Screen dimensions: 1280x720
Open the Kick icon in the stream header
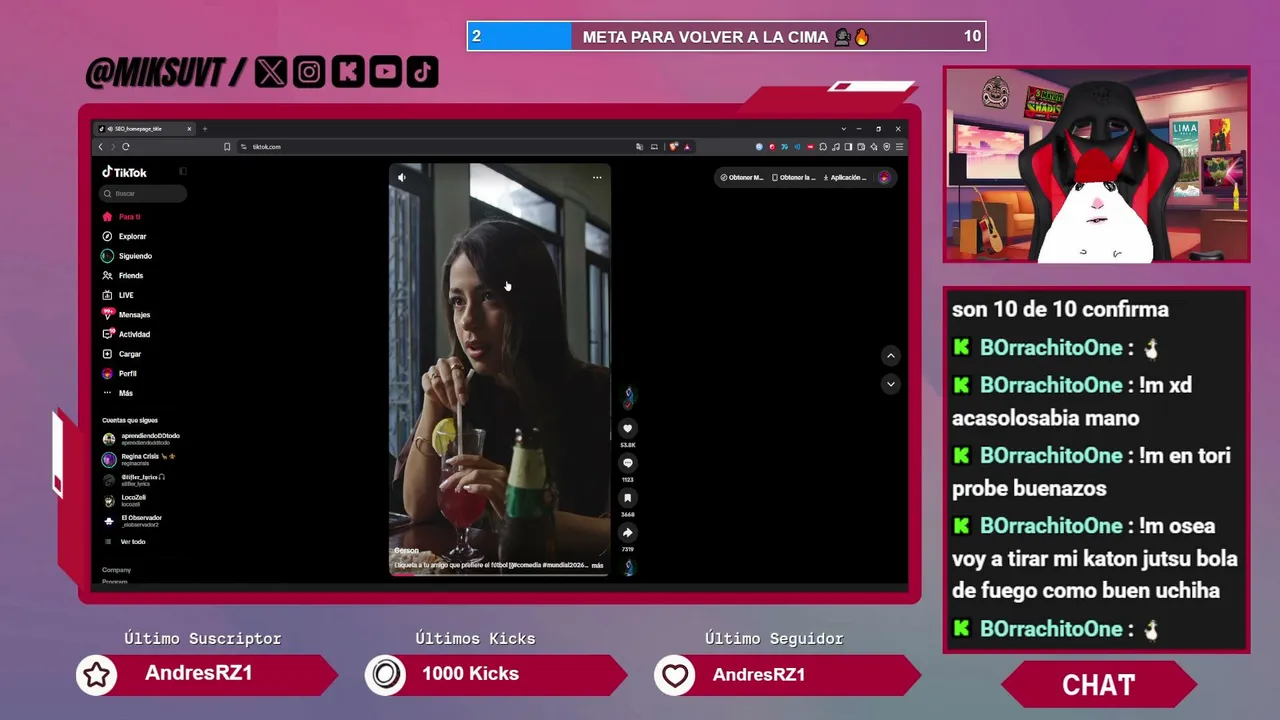coord(347,71)
